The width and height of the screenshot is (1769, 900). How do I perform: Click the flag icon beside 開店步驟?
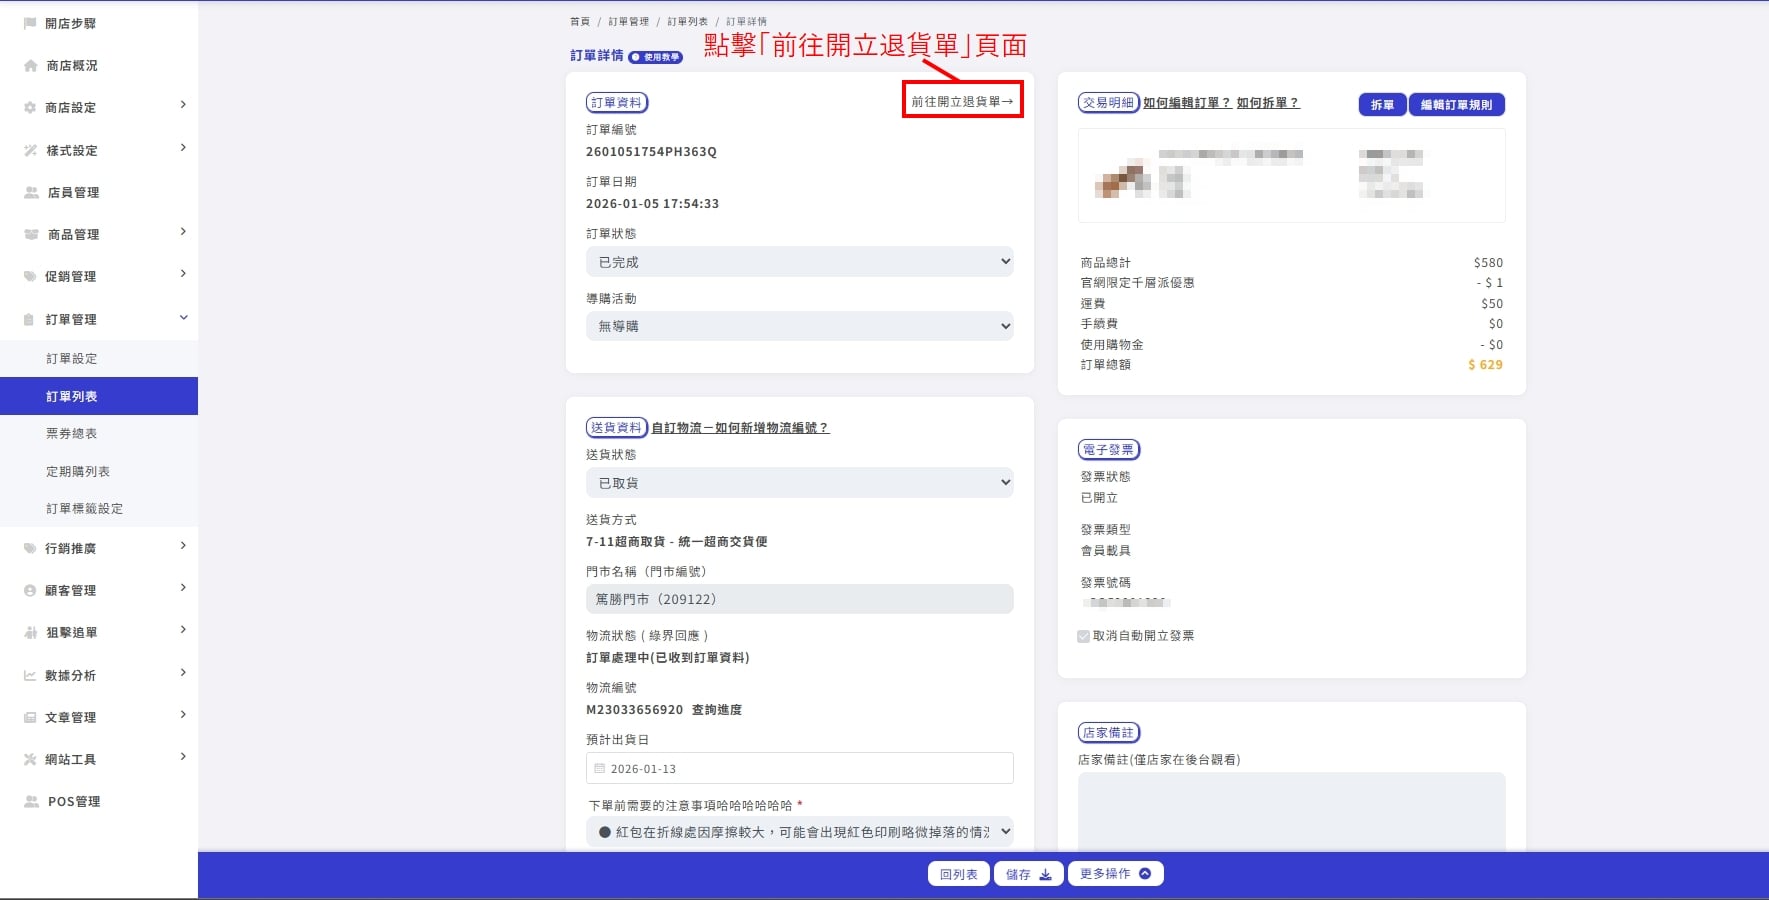tap(30, 23)
